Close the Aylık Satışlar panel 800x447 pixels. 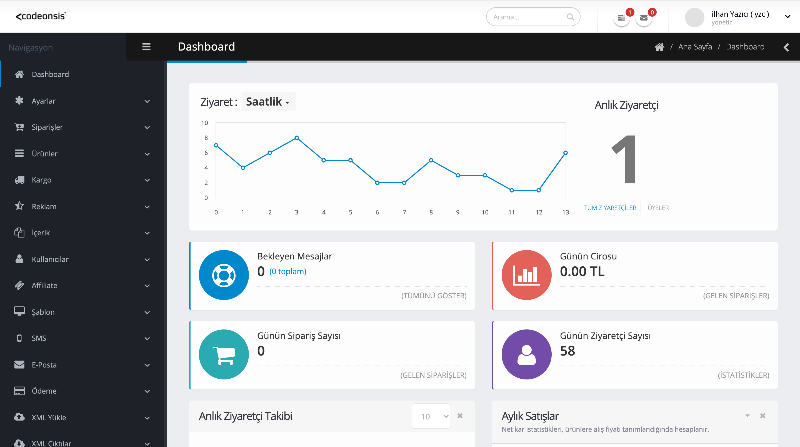point(762,415)
